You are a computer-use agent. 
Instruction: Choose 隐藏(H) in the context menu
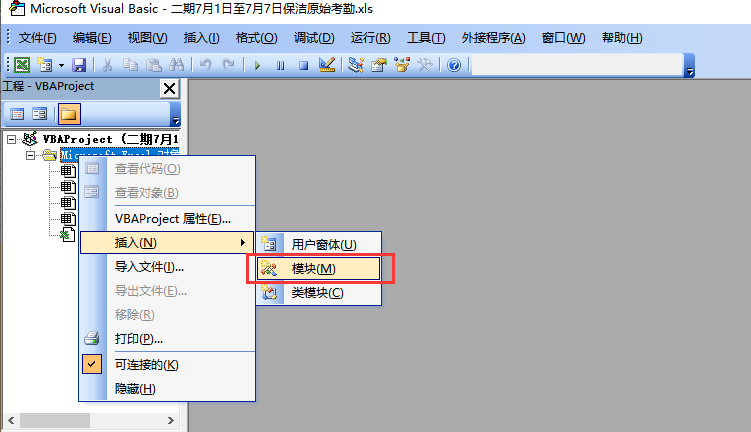click(x=167, y=389)
